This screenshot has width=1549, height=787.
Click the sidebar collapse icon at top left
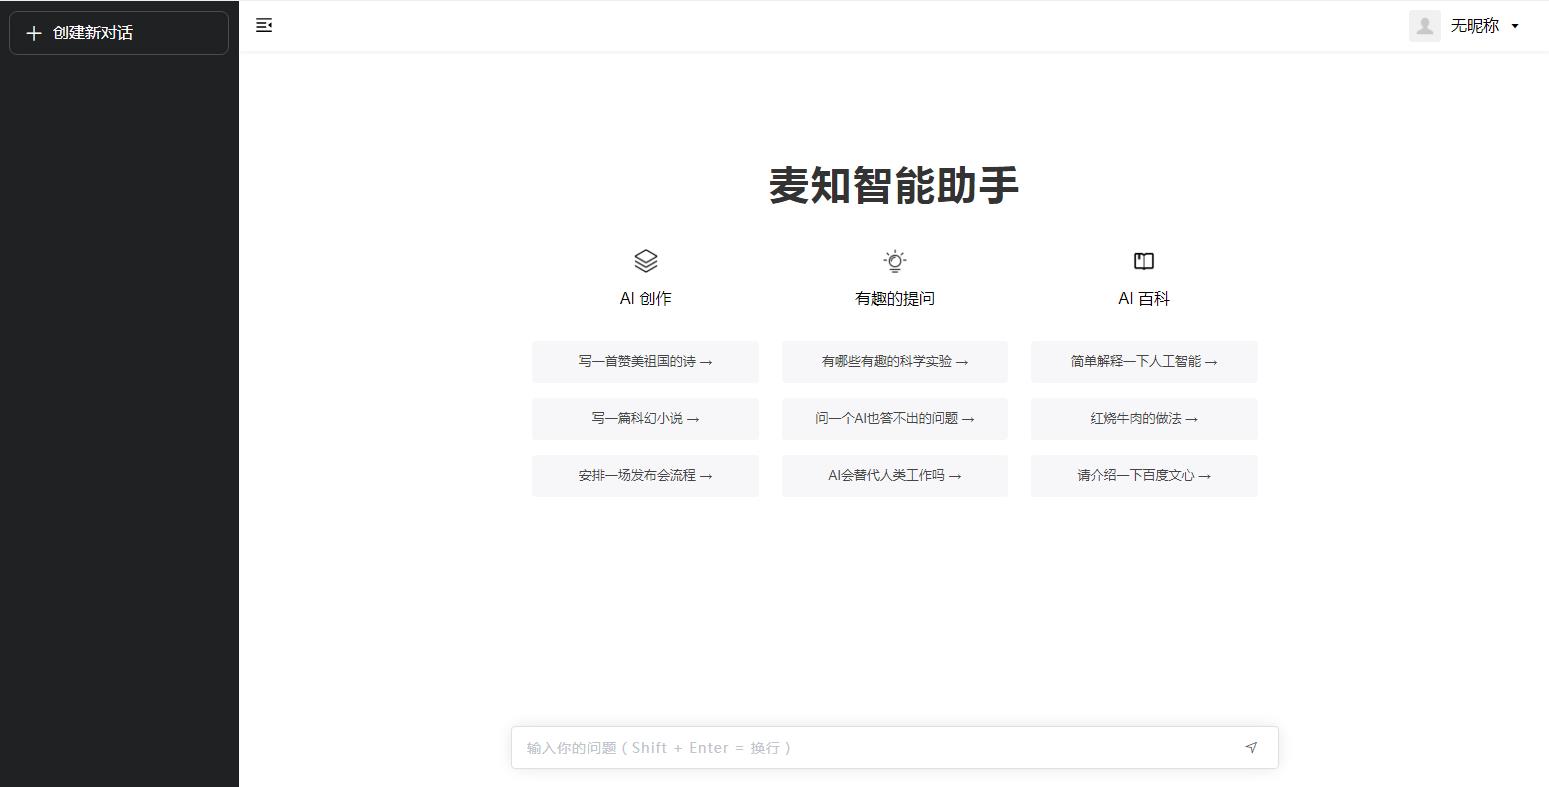[264, 25]
